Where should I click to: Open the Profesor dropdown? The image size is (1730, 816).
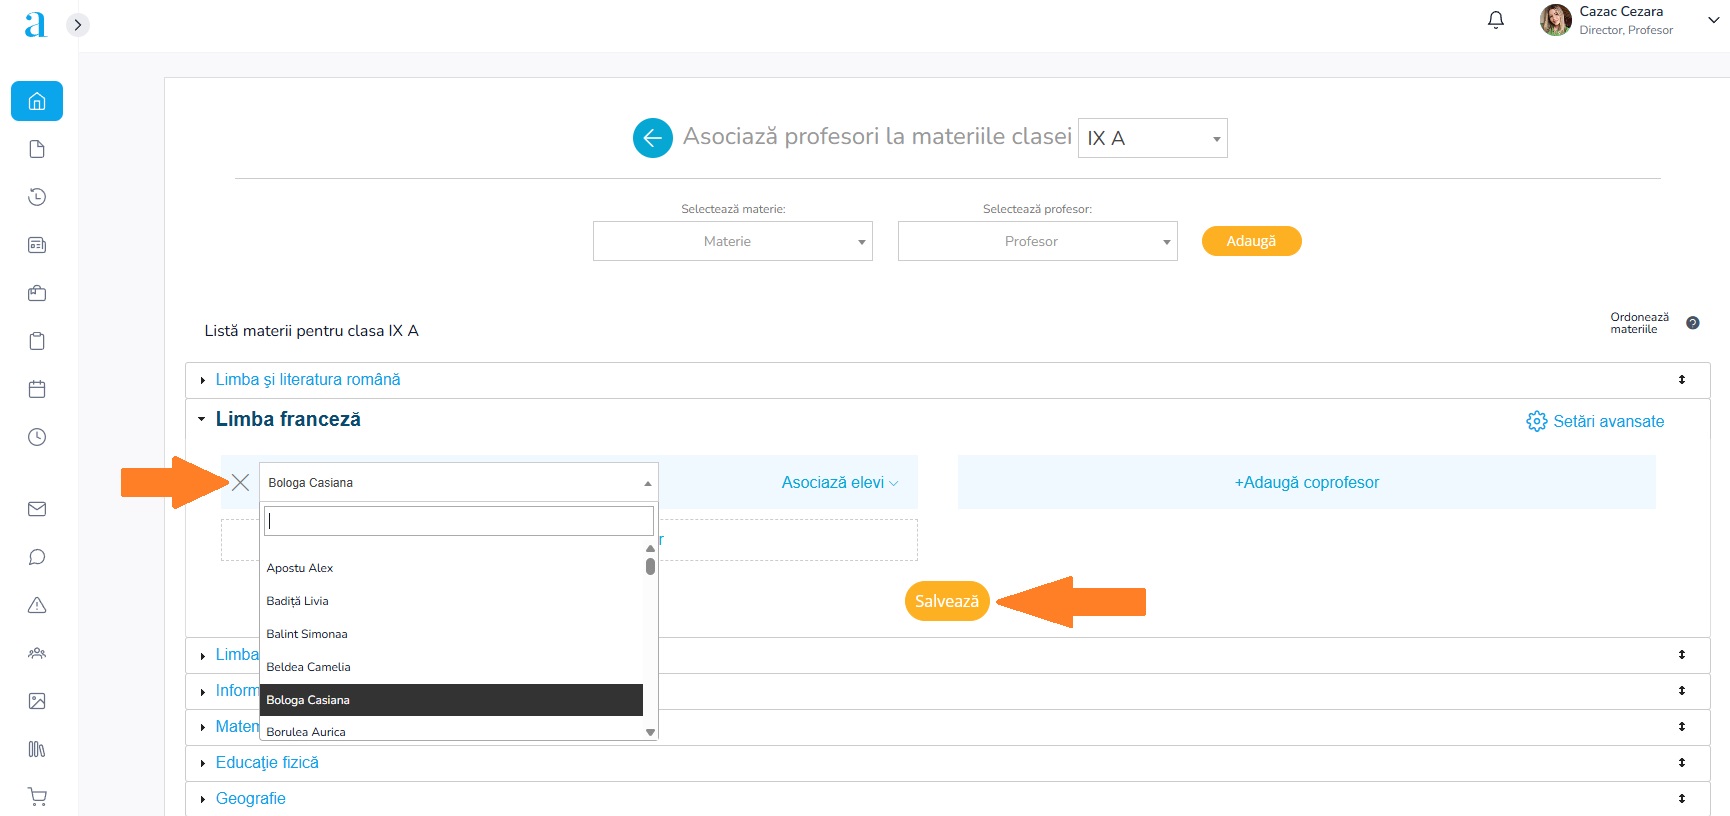[1037, 241]
